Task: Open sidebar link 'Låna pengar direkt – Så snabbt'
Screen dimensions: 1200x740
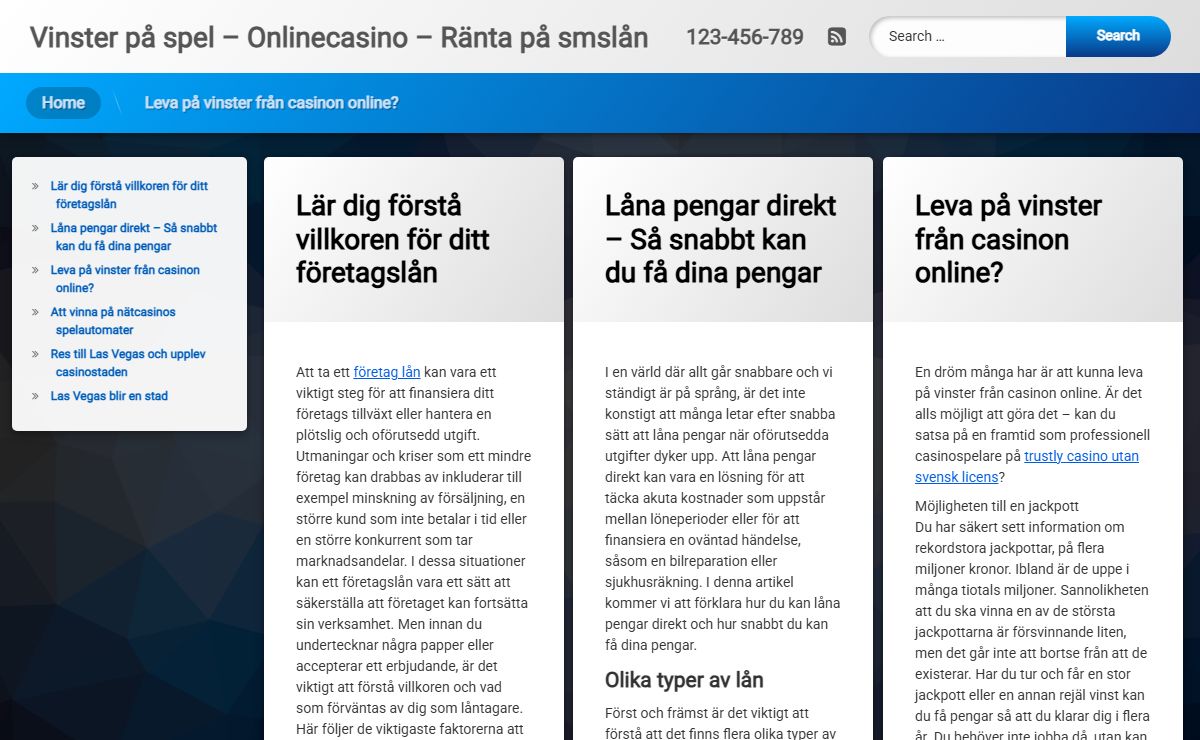Action: [x=134, y=237]
